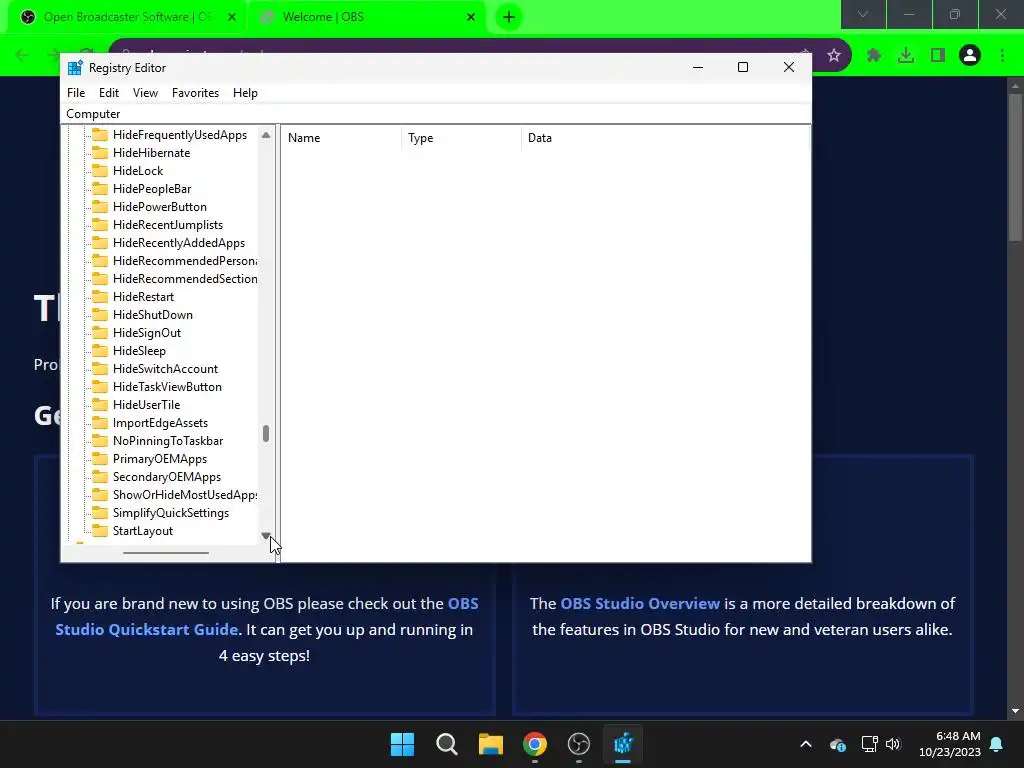
Task: Open Chrome profile avatar
Action: [970, 56]
